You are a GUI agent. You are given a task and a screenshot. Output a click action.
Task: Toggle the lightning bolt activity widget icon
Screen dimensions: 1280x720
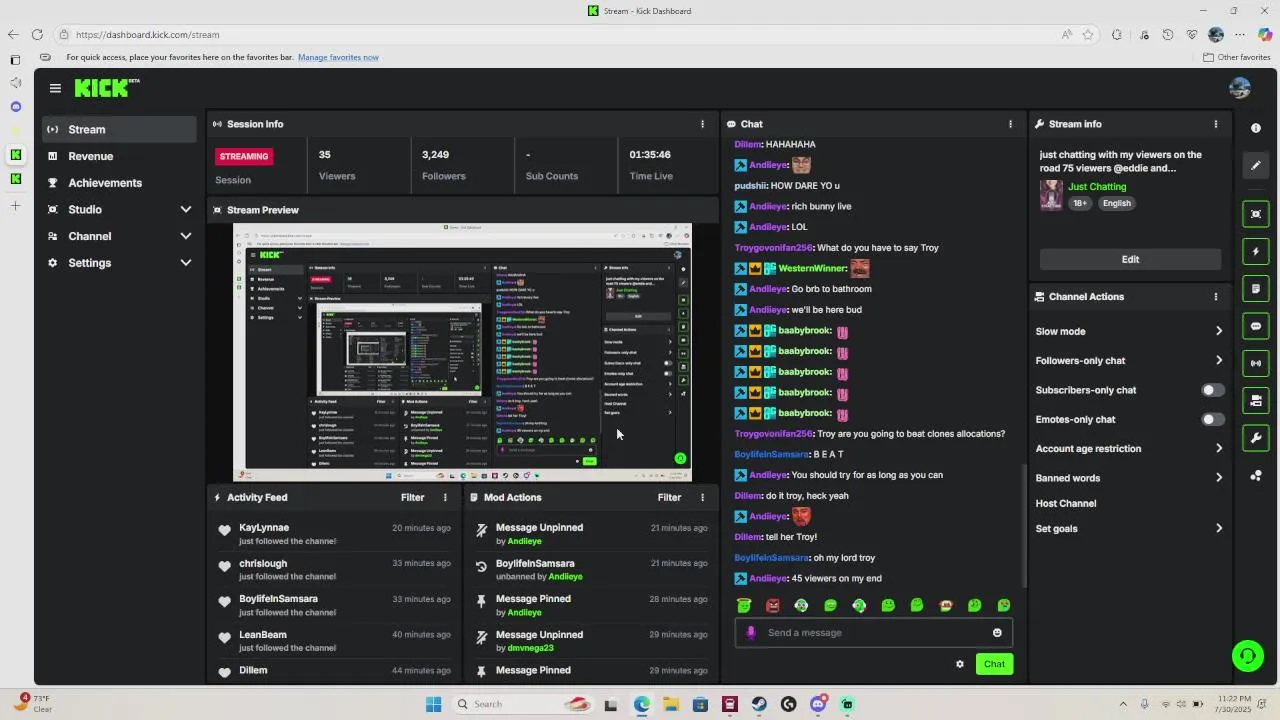point(1256,251)
